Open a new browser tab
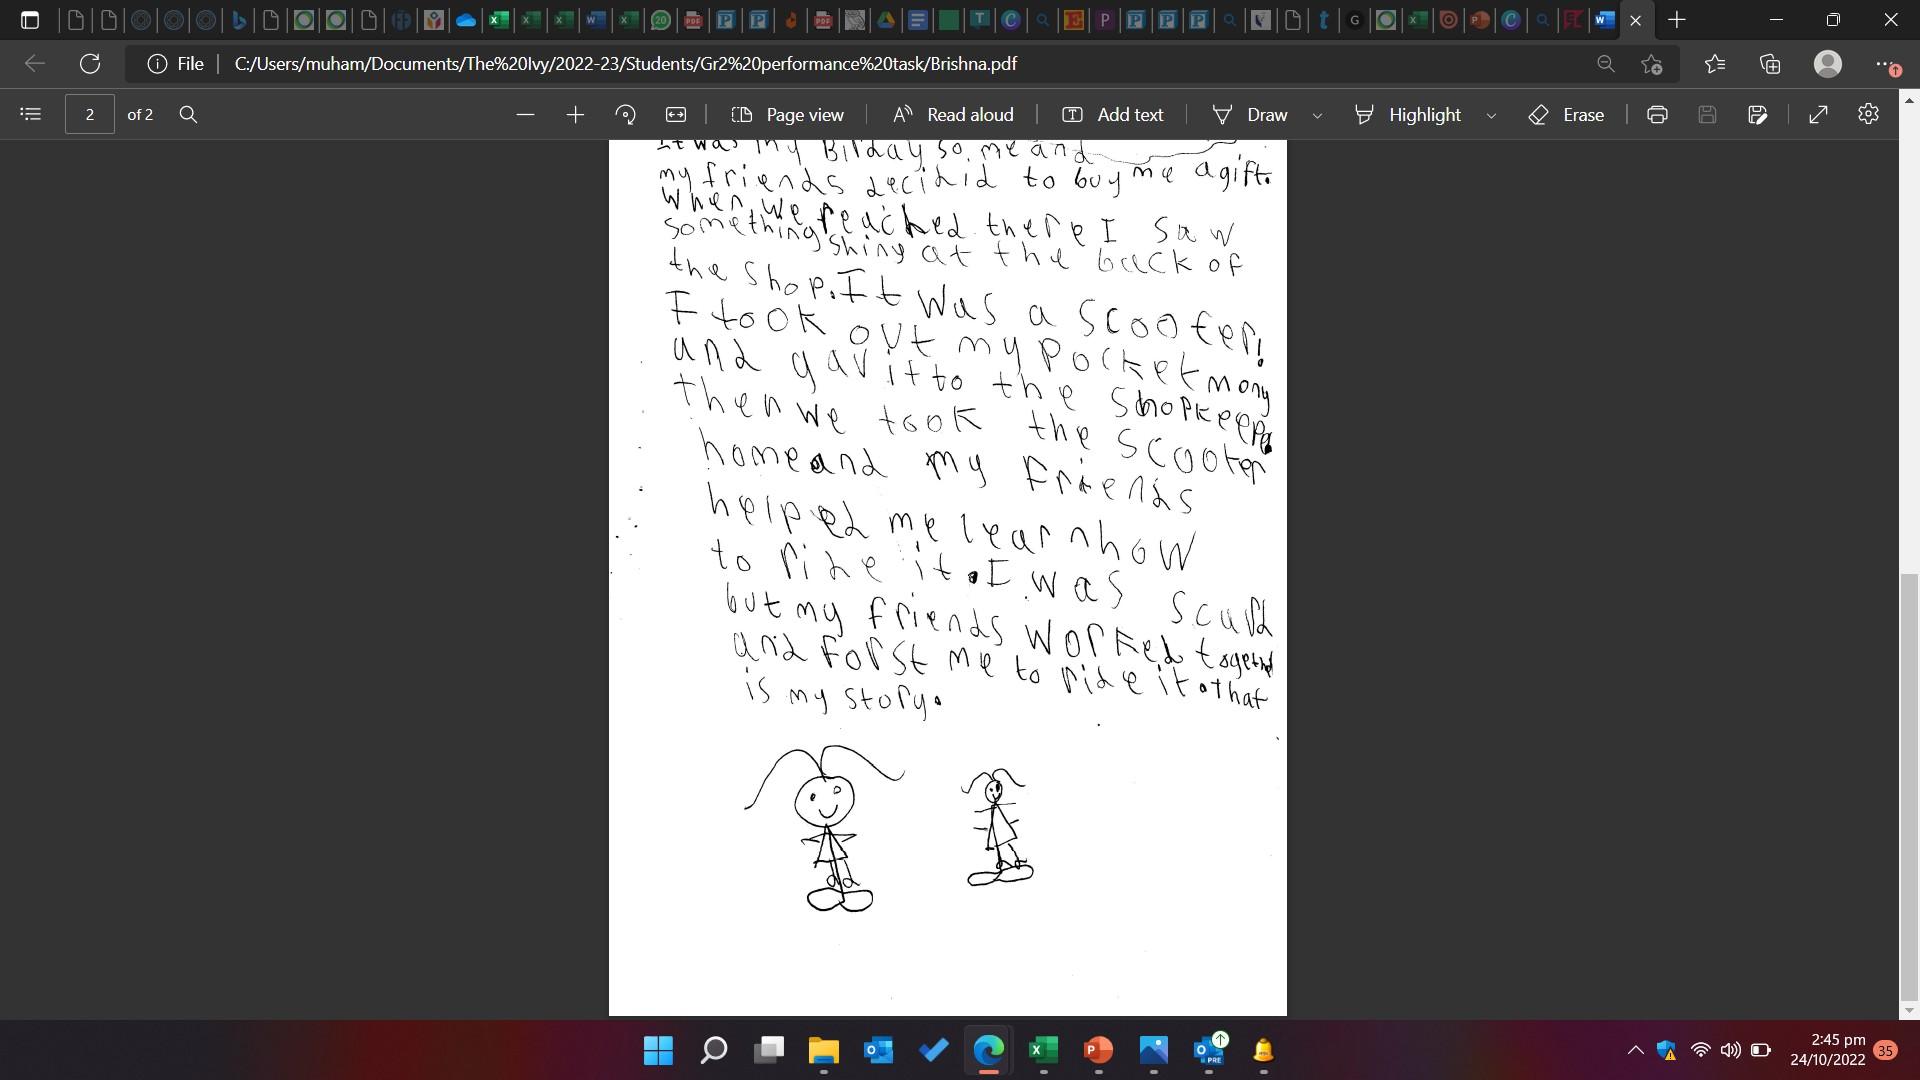 point(1677,19)
